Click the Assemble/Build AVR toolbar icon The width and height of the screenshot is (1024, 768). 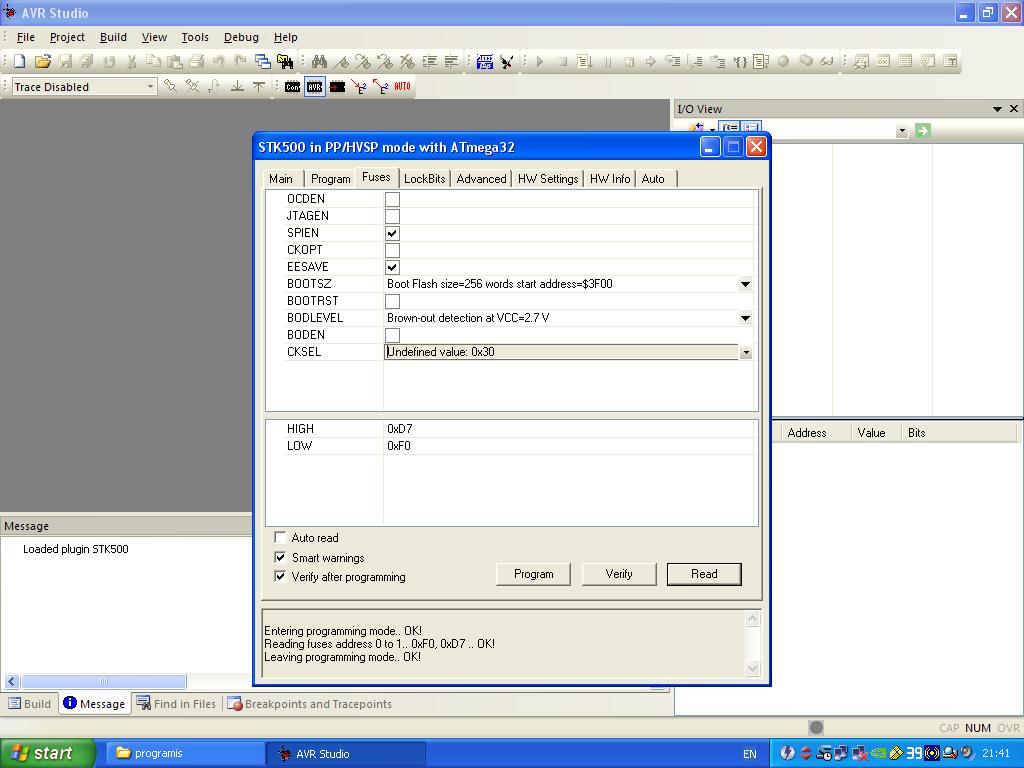484,61
